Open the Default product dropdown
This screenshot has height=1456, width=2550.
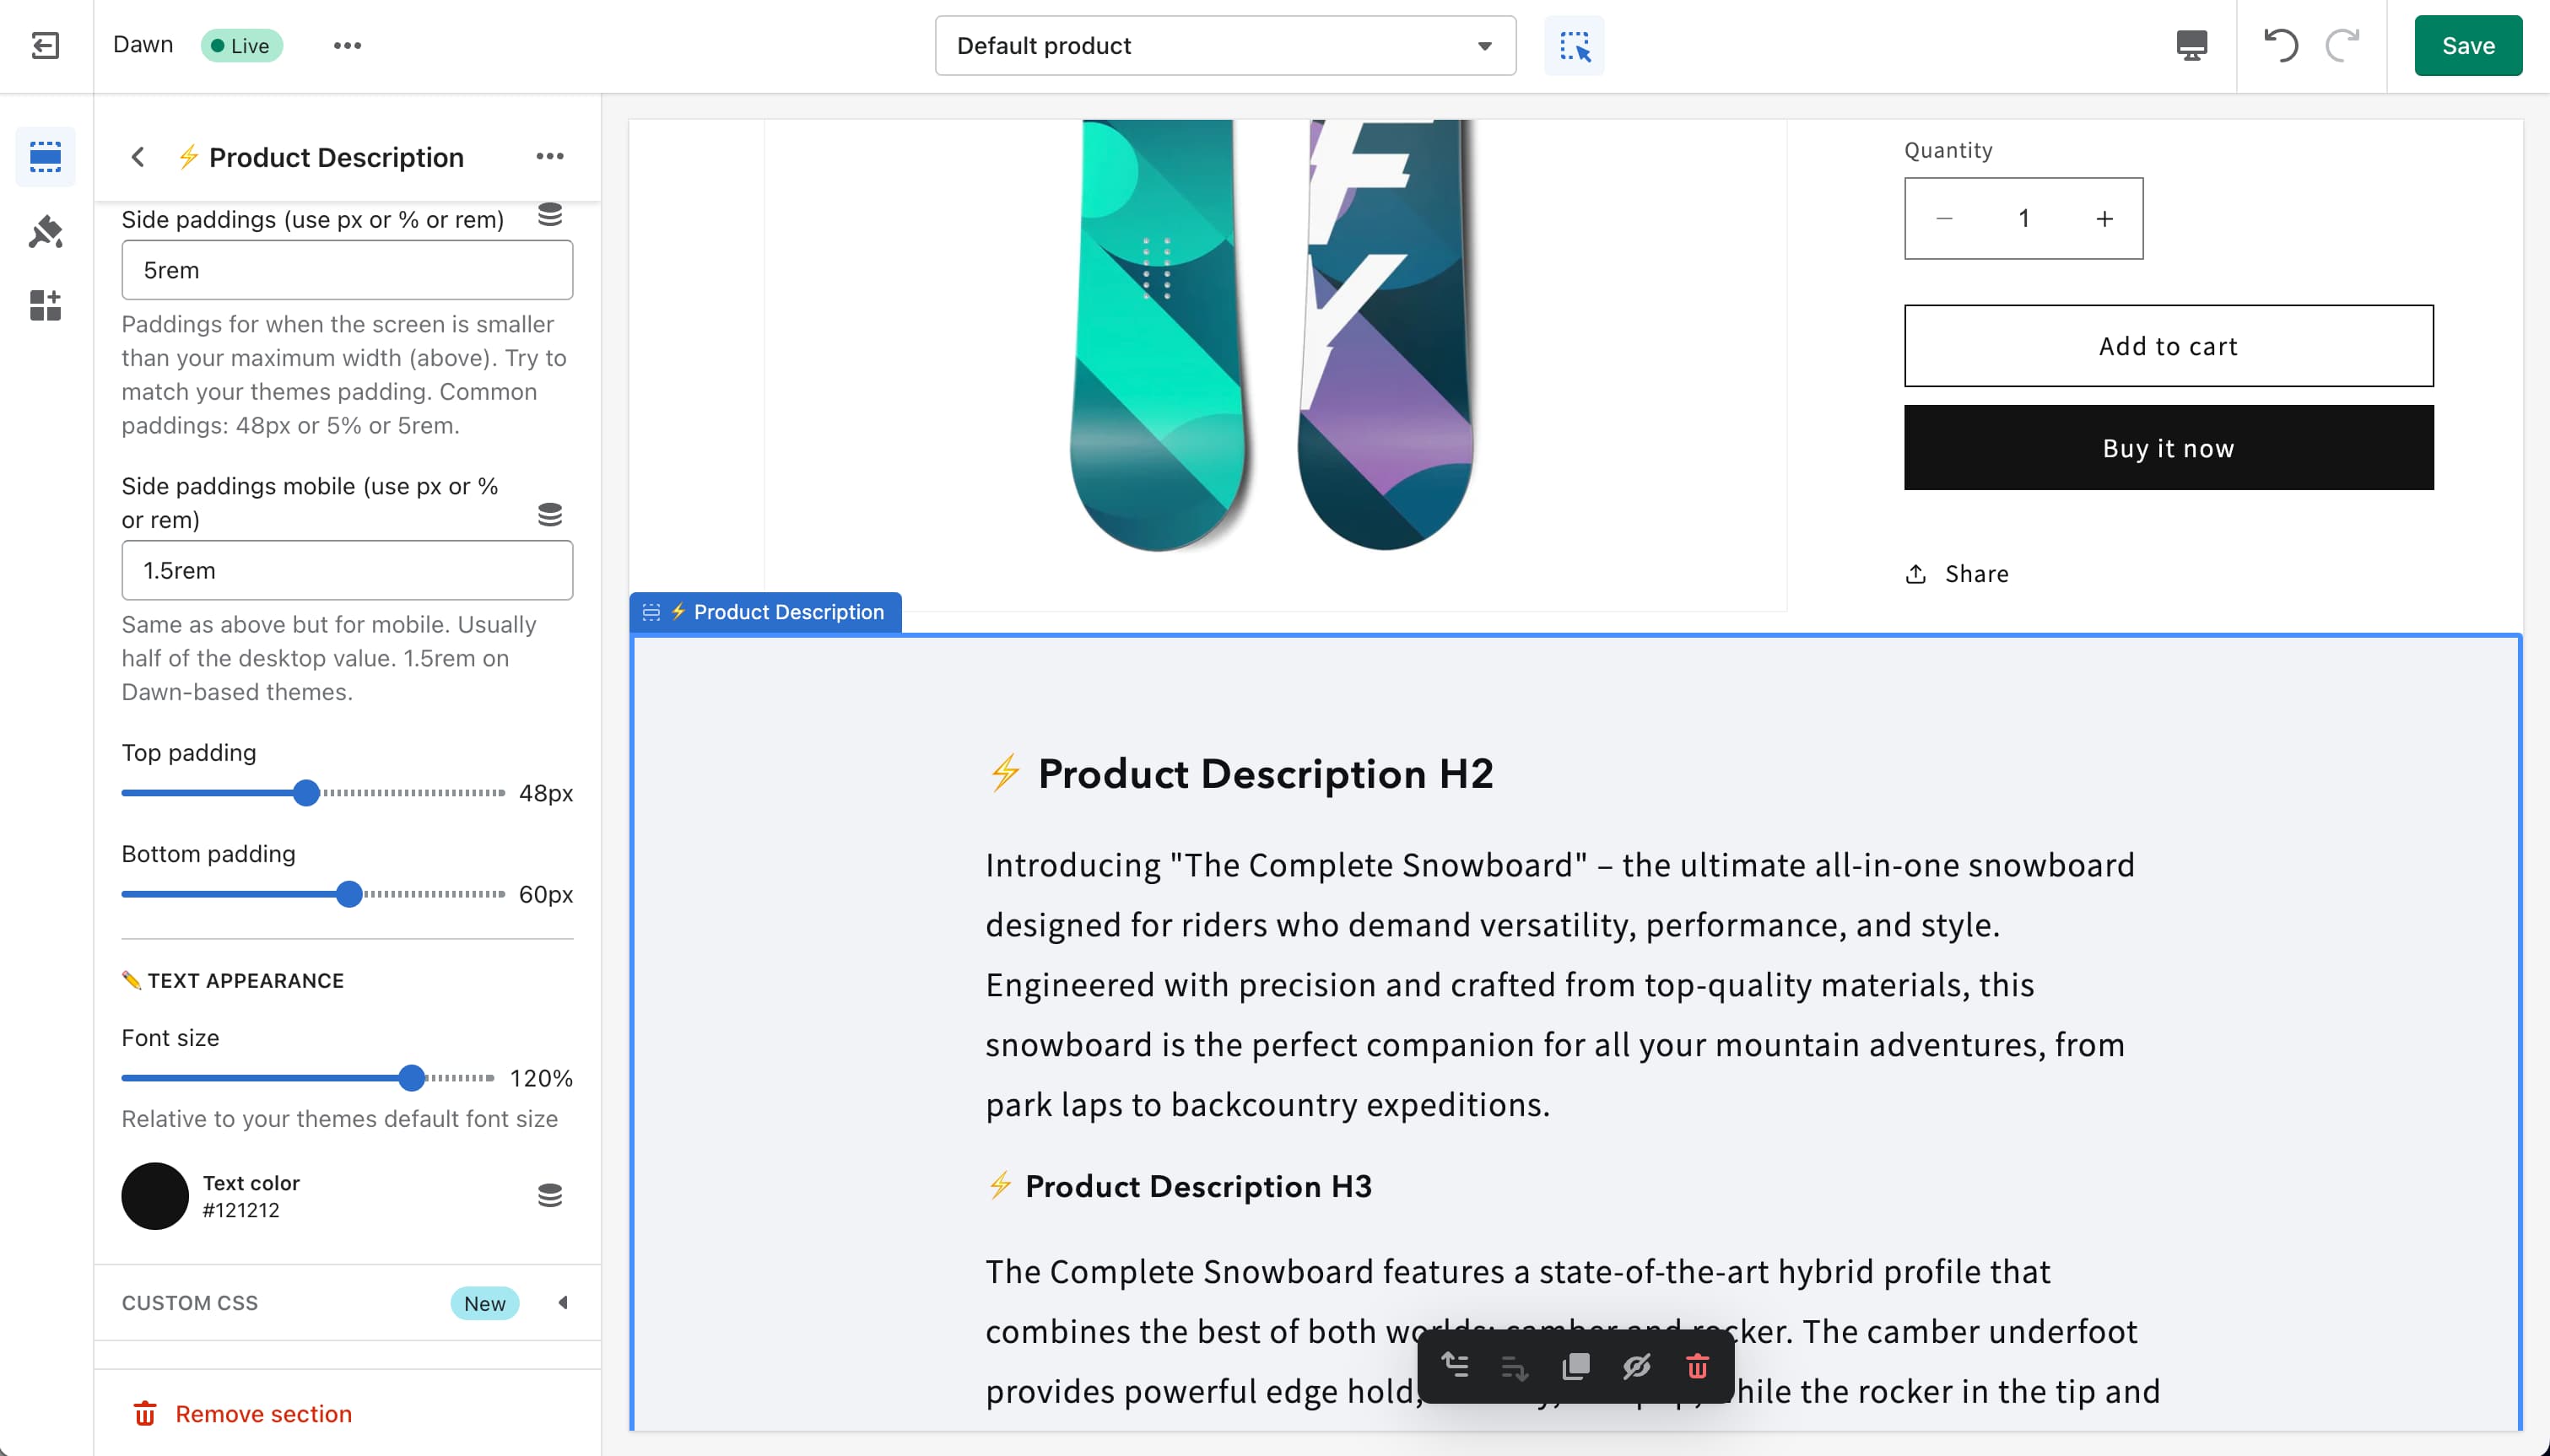[x=1224, y=45]
